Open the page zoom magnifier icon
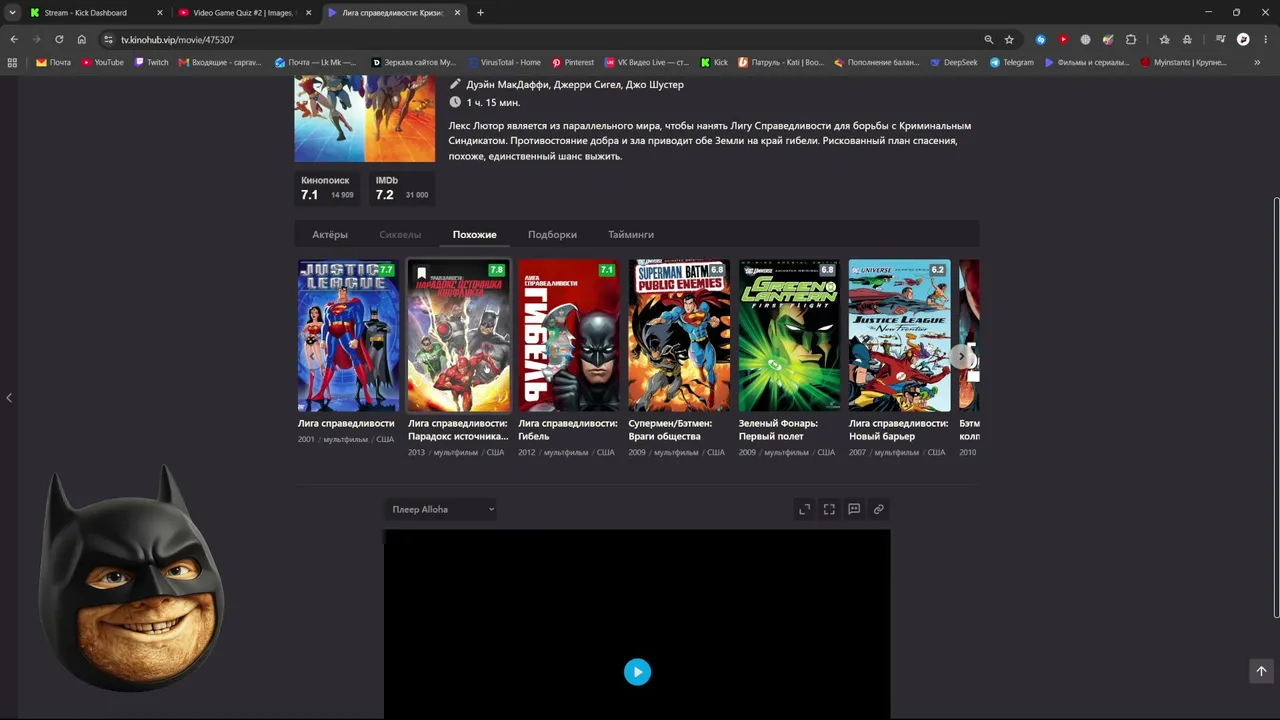The width and height of the screenshot is (1280, 720). tap(989, 39)
